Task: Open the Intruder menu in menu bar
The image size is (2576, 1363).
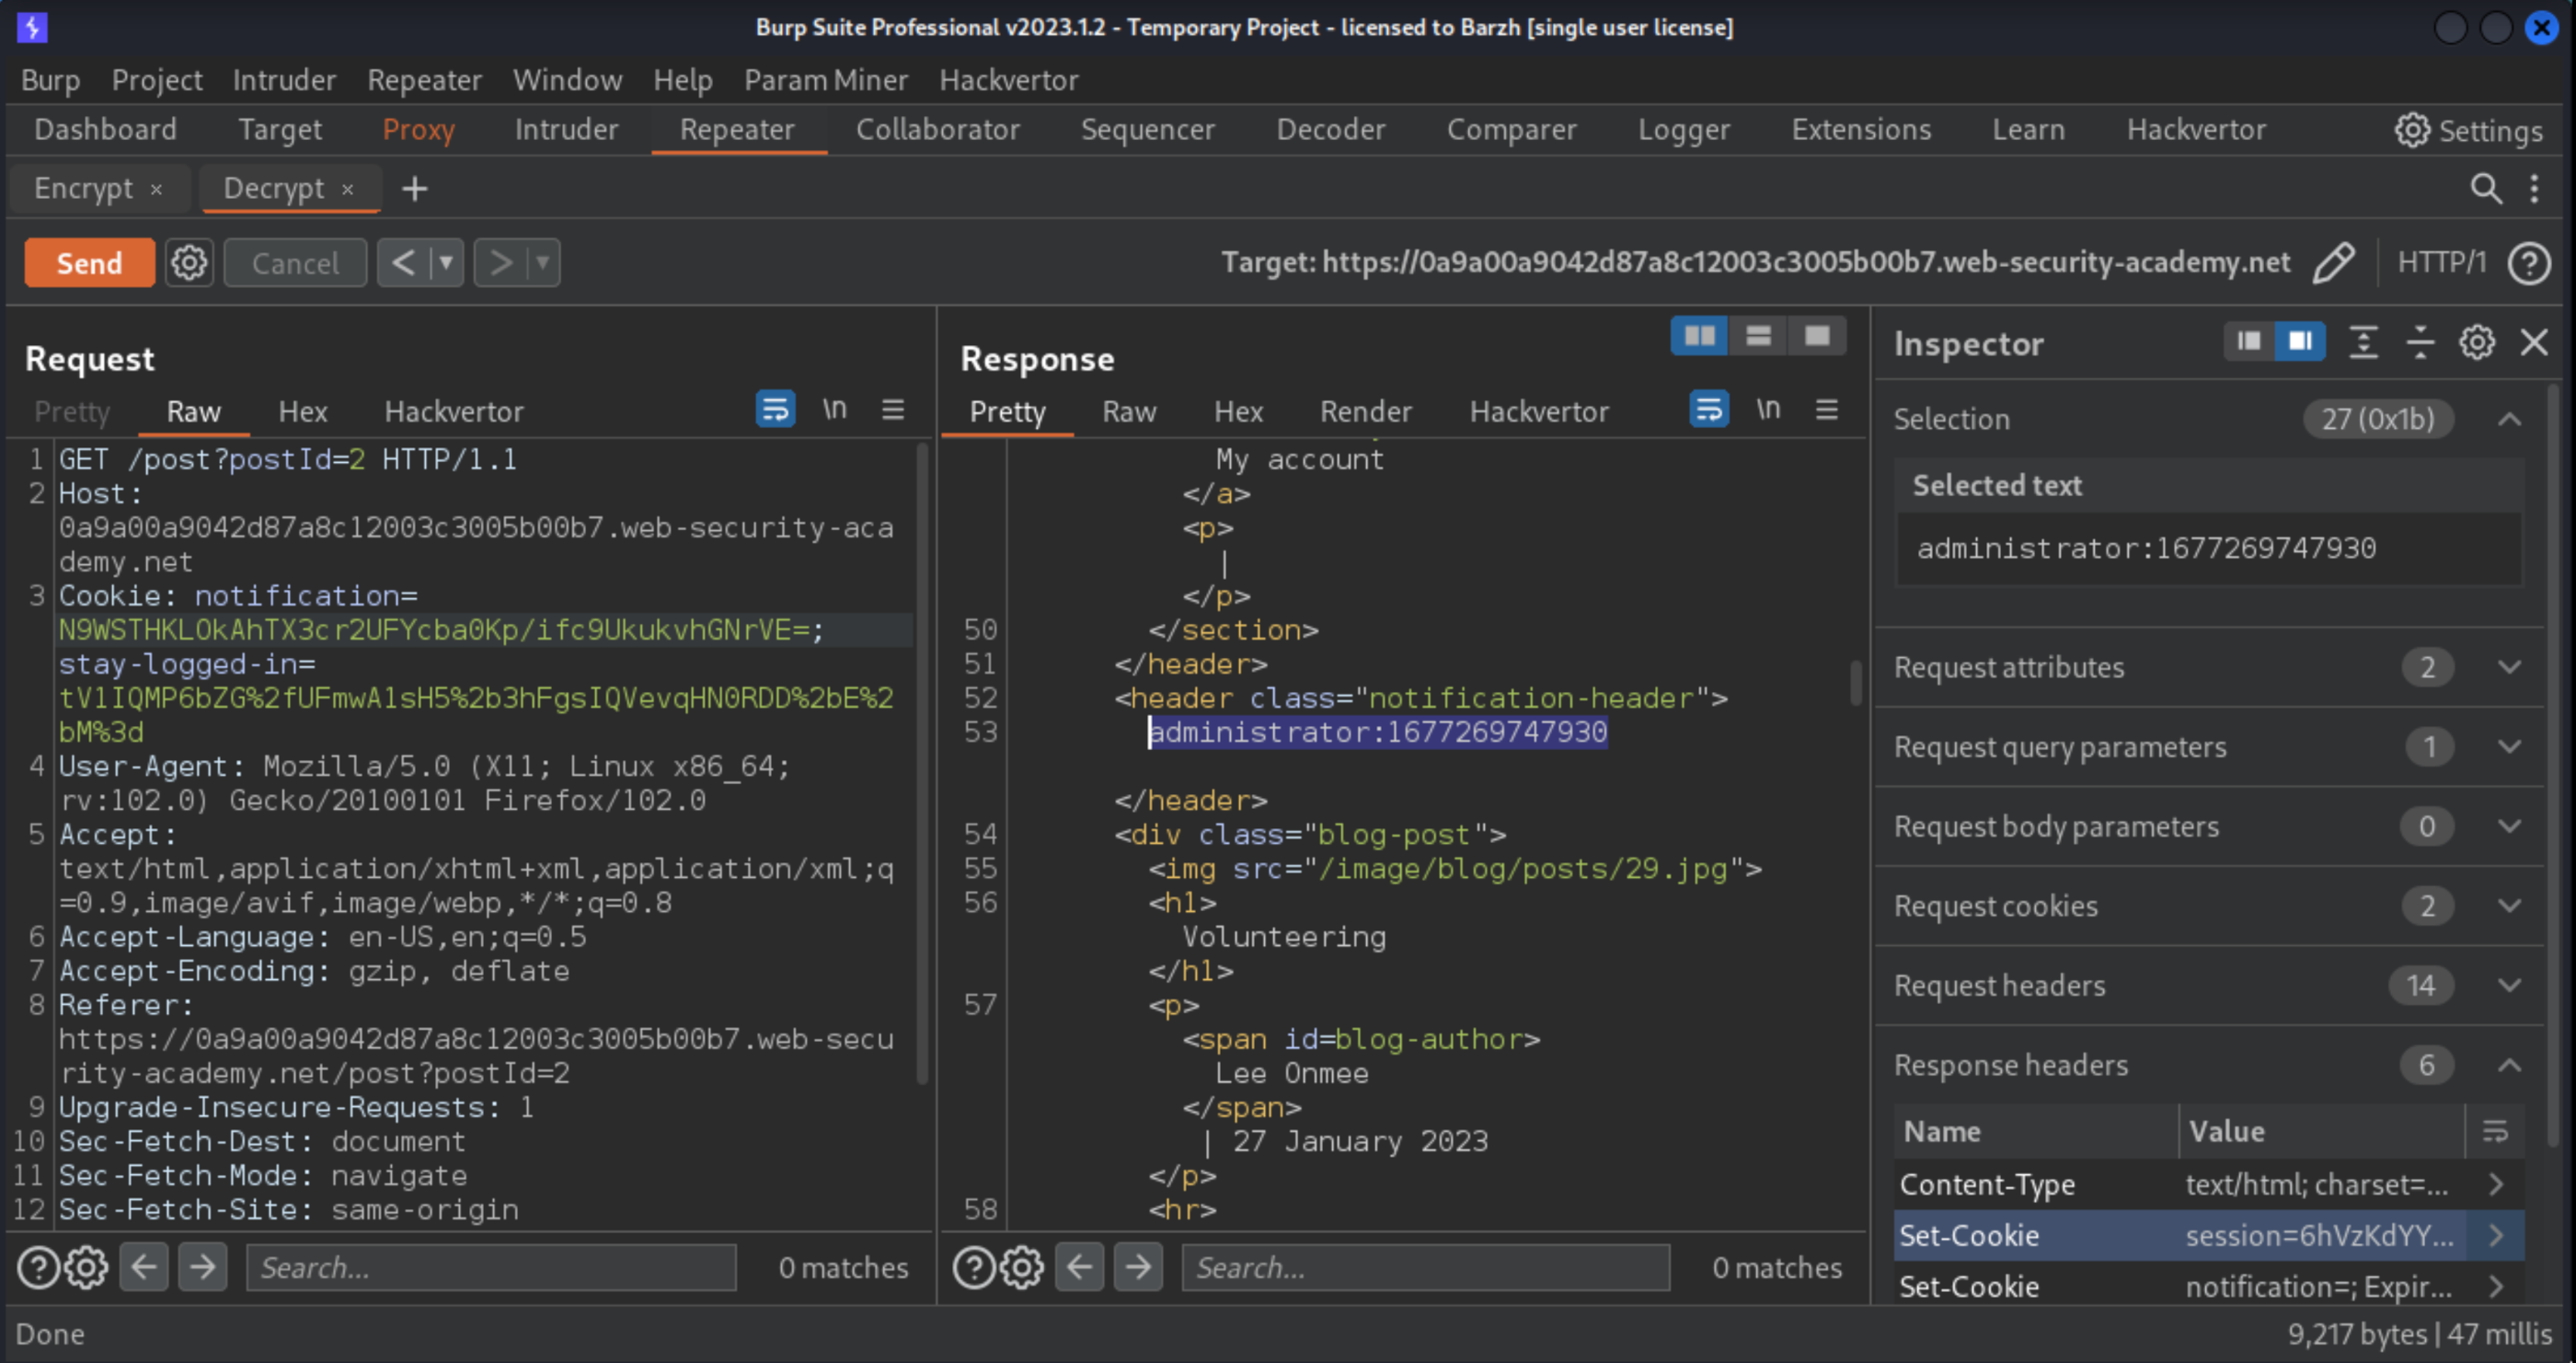Action: [284, 80]
